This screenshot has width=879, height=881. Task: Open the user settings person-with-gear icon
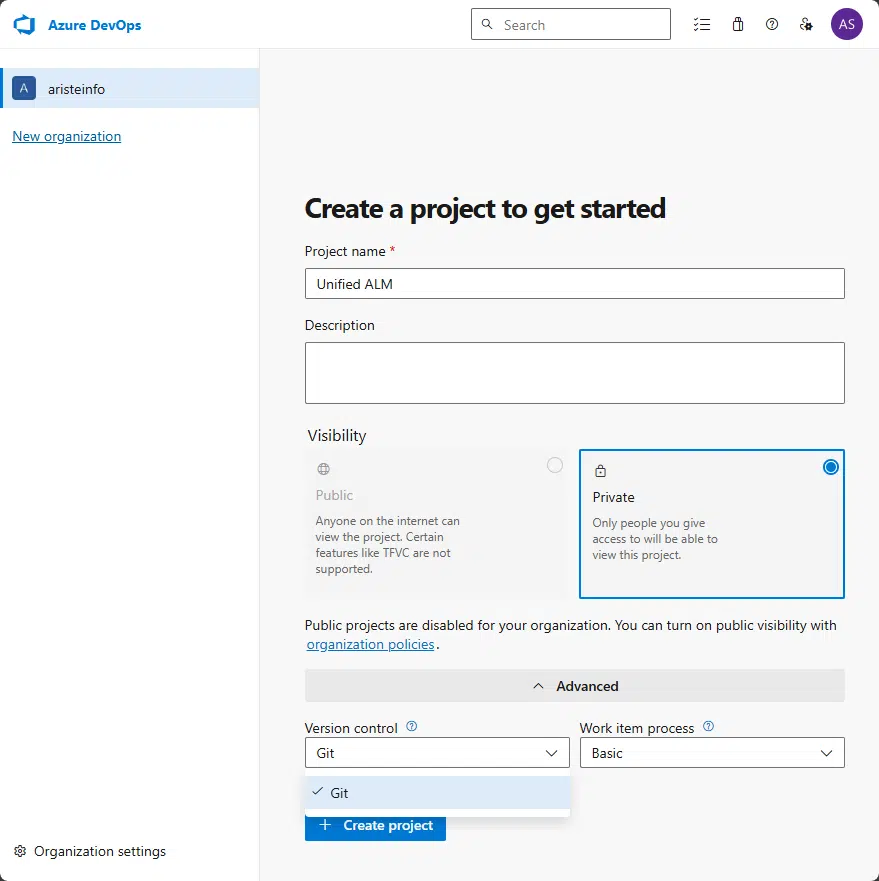(807, 24)
